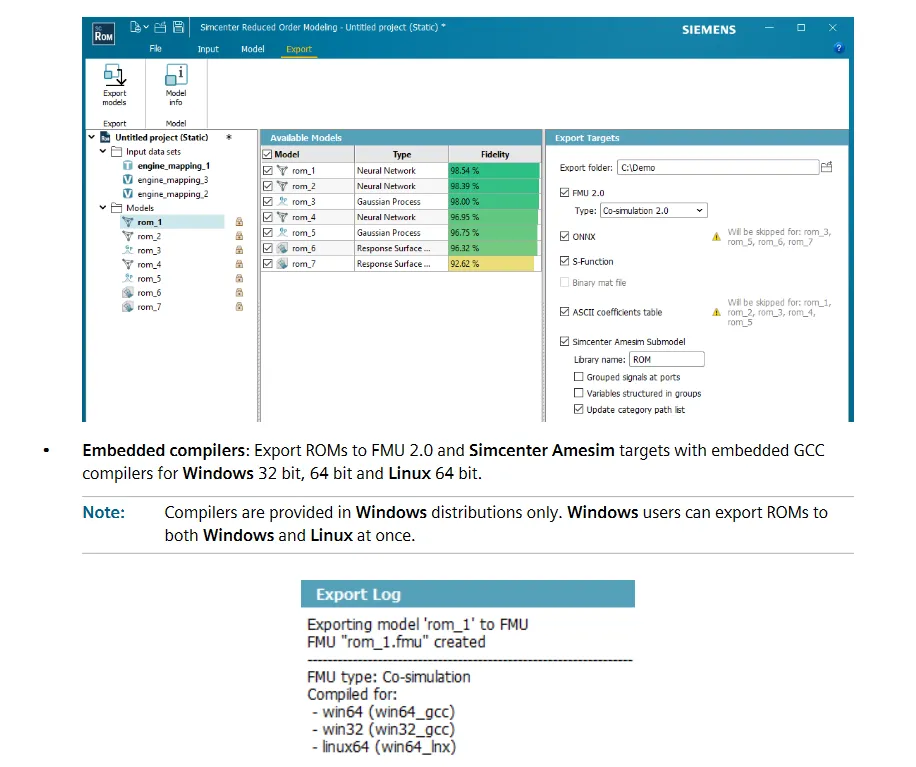Image resolution: width=916 pixels, height=767 pixels.
Task: Click the Library name field
Action: [x=667, y=359]
